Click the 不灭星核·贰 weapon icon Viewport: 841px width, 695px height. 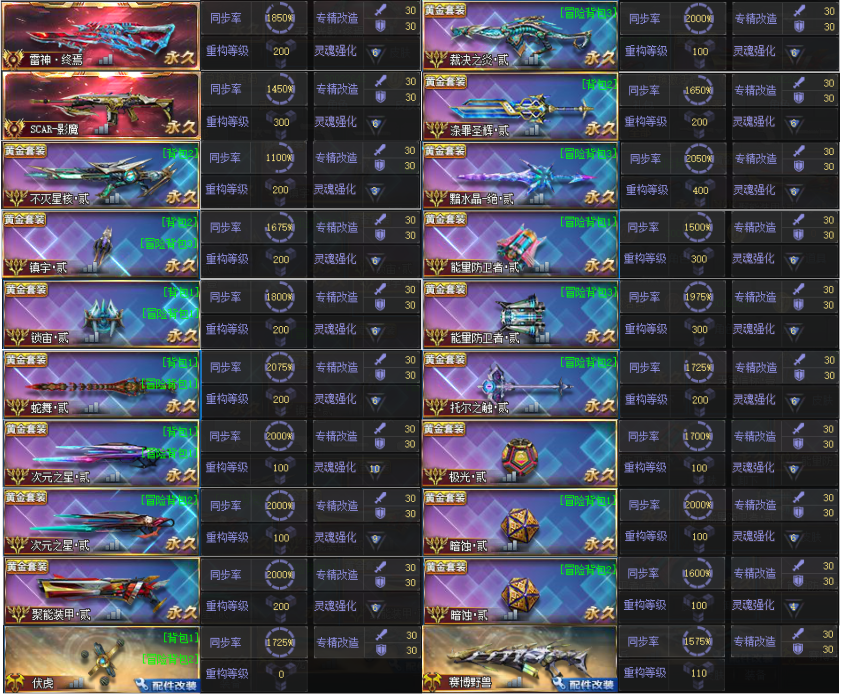tap(101, 175)
